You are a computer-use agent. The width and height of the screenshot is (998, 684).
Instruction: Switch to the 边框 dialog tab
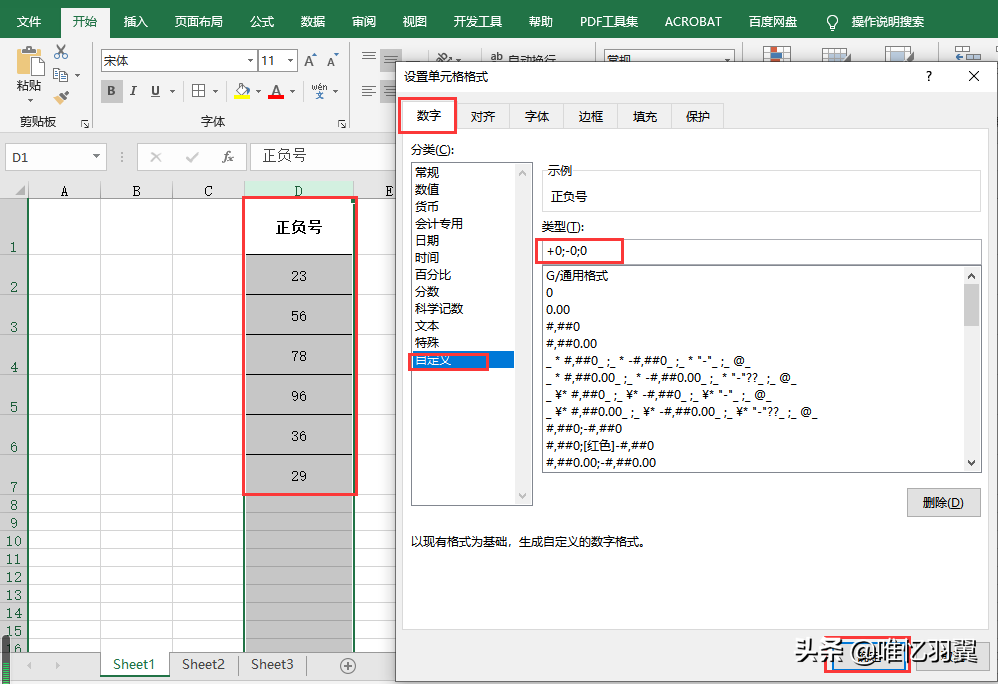(591, 116)
